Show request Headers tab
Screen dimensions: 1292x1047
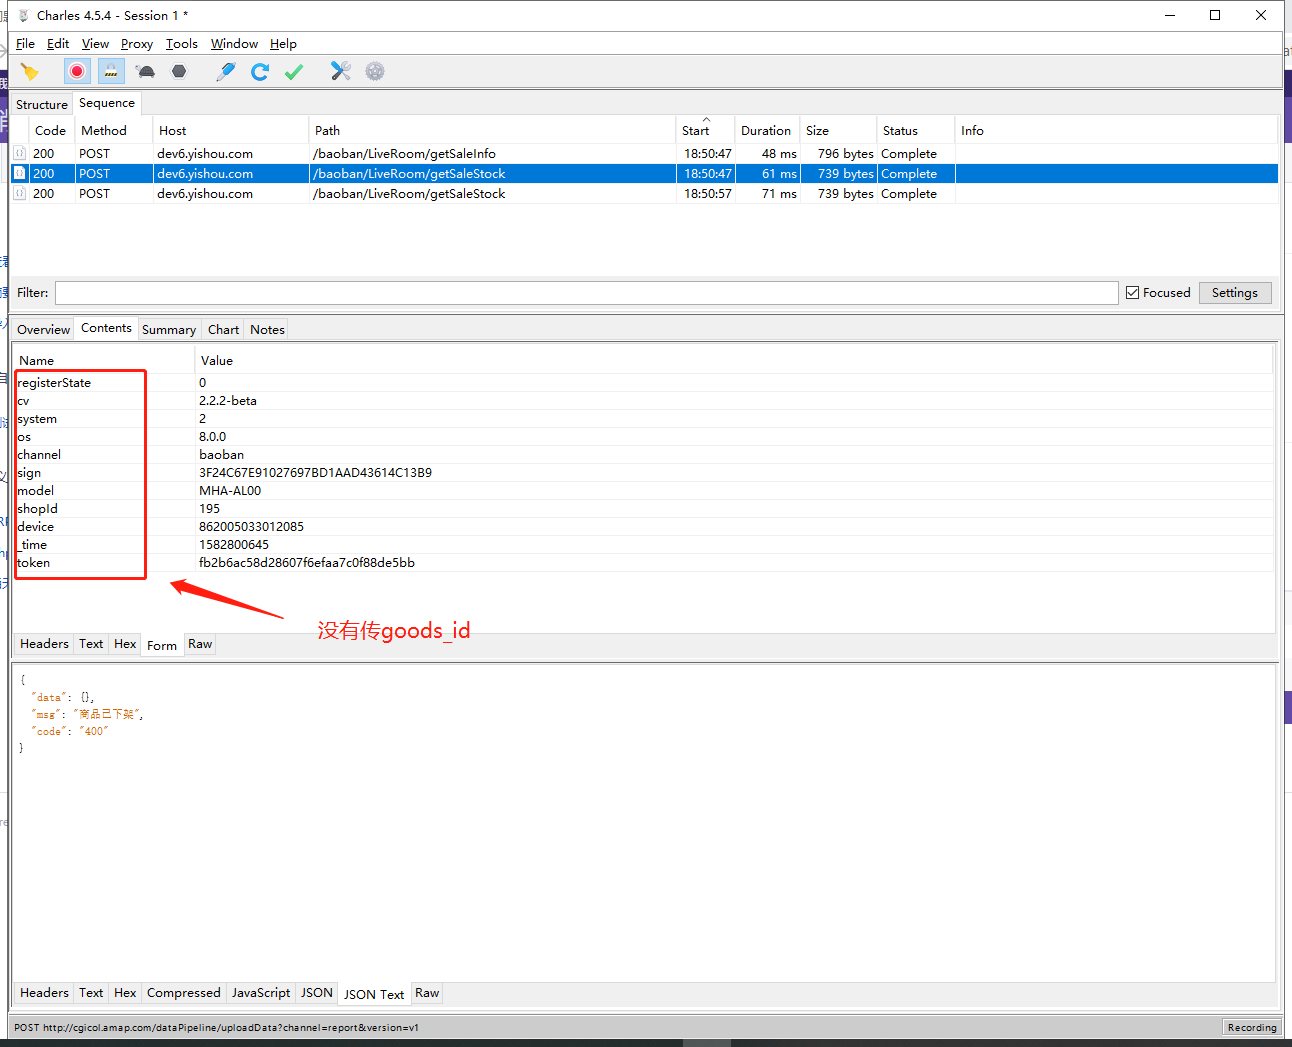pos(44,644)
